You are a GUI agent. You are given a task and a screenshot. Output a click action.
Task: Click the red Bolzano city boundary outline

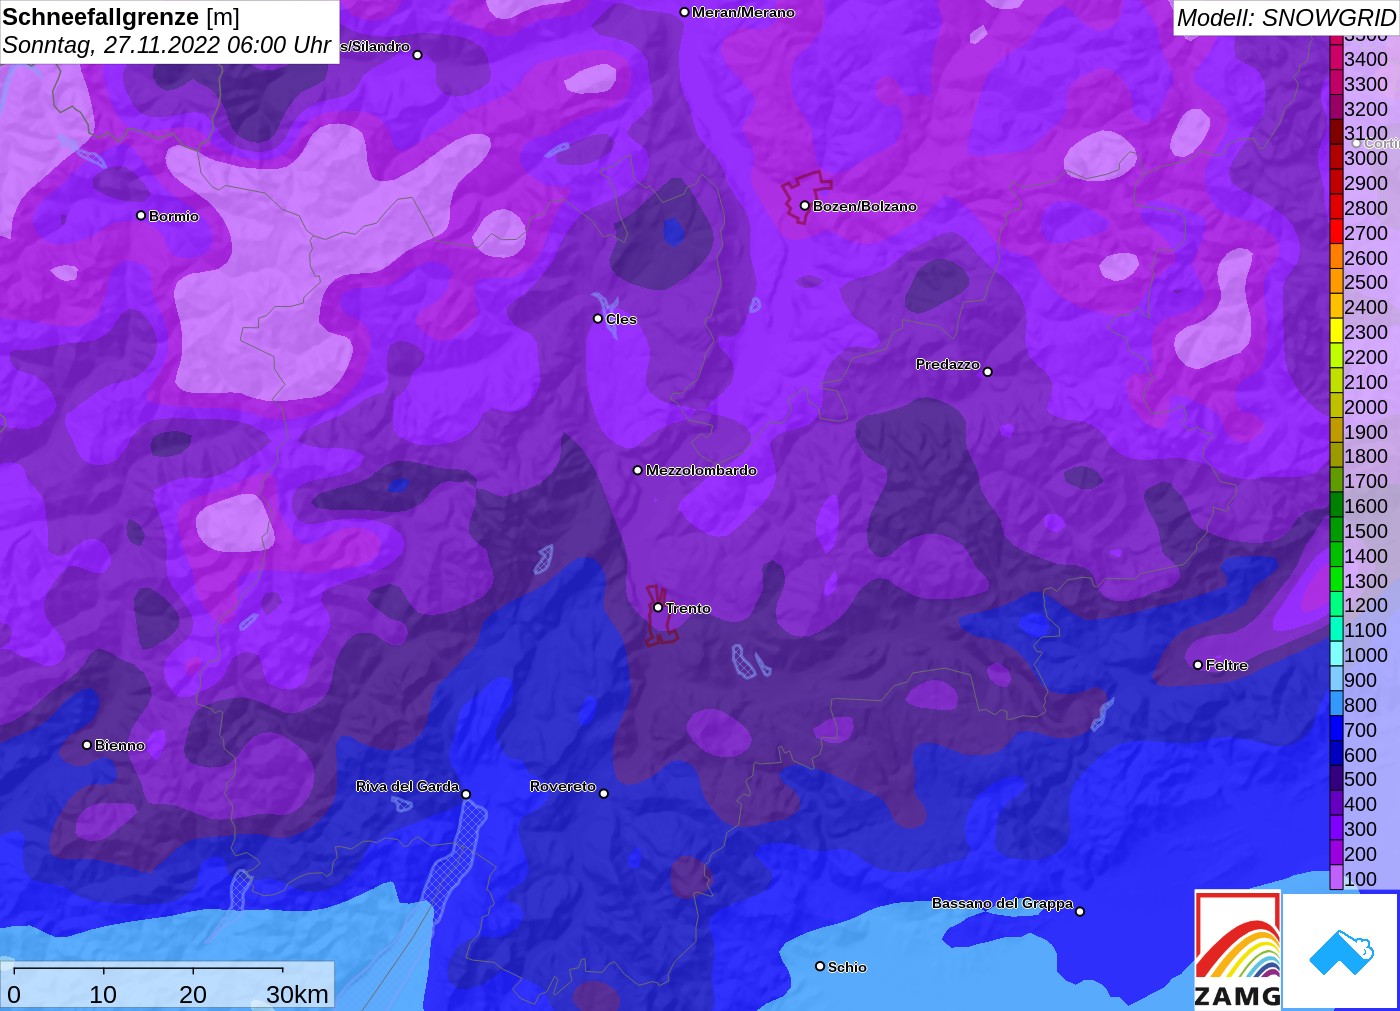pyautogui.click(x=806, y=197)
